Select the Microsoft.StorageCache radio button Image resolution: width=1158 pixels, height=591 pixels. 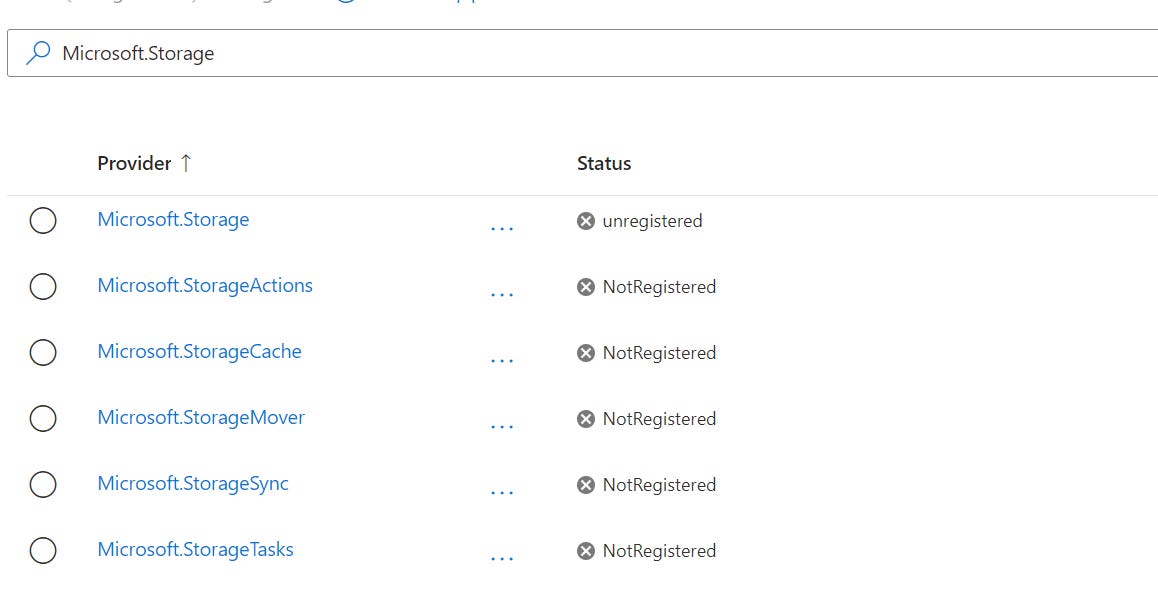coord(43,352)
